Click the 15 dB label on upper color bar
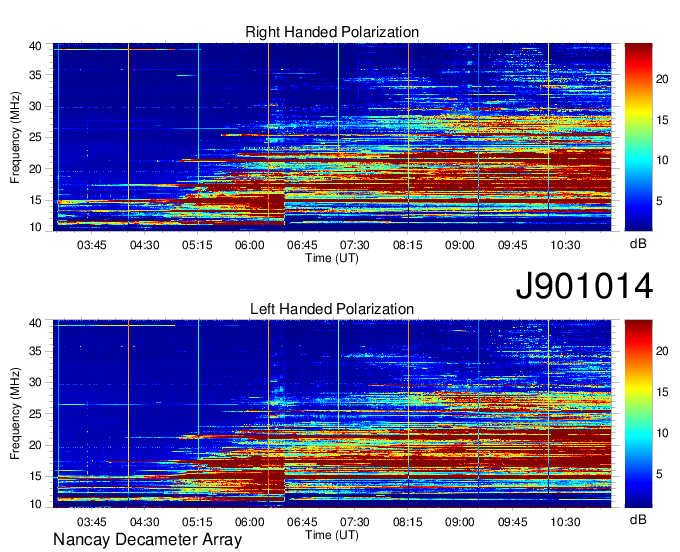680x552 pixels. [x=662, y=121]
